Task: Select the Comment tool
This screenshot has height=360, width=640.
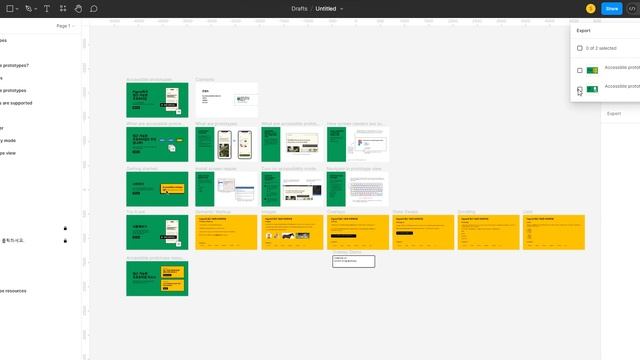Action: click(x=93, y=9)
